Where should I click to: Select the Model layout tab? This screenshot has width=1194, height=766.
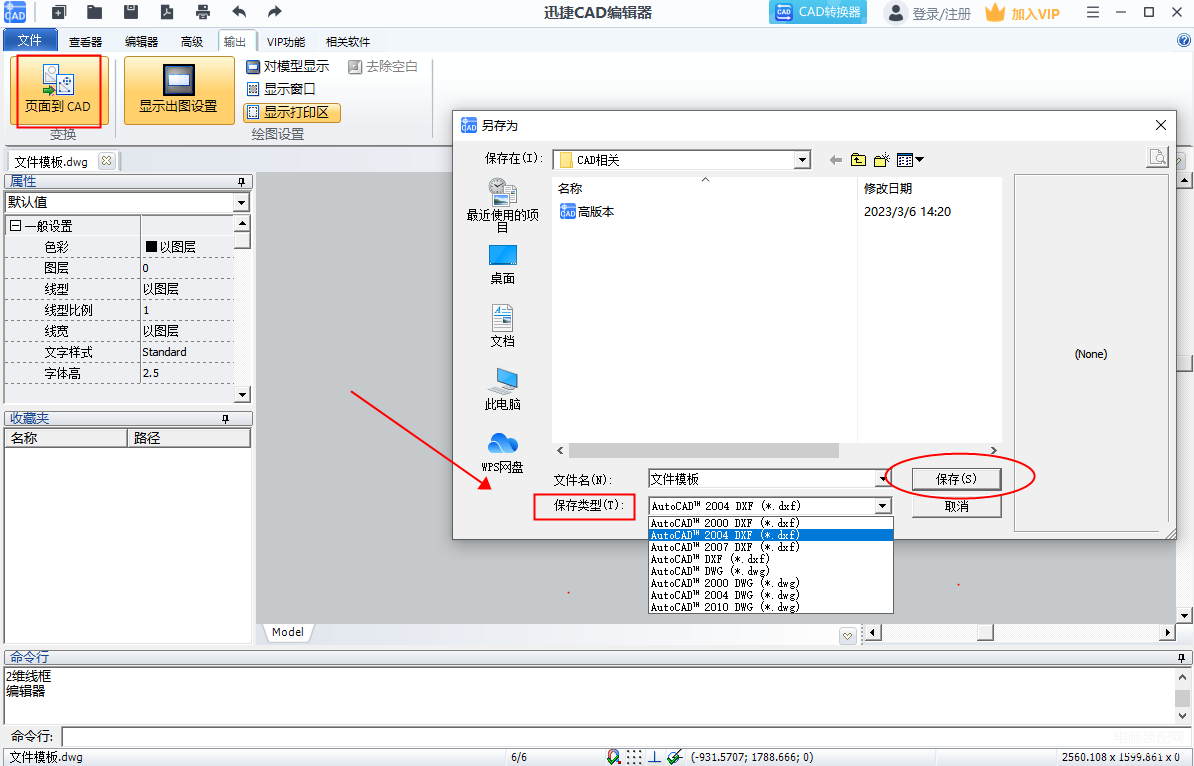pyautogui.click(x=287, y=632)
